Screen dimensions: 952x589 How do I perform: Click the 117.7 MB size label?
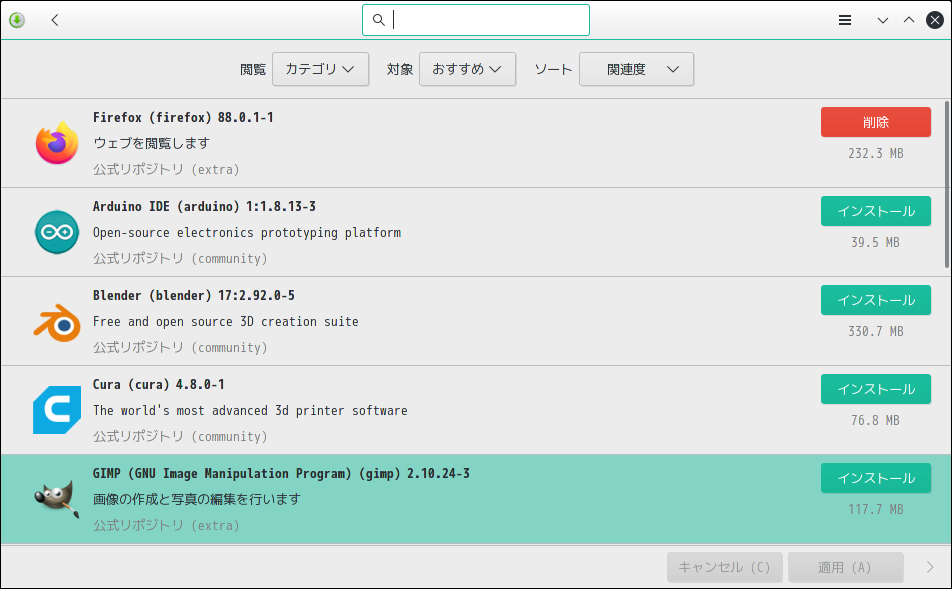pos(876,509)
